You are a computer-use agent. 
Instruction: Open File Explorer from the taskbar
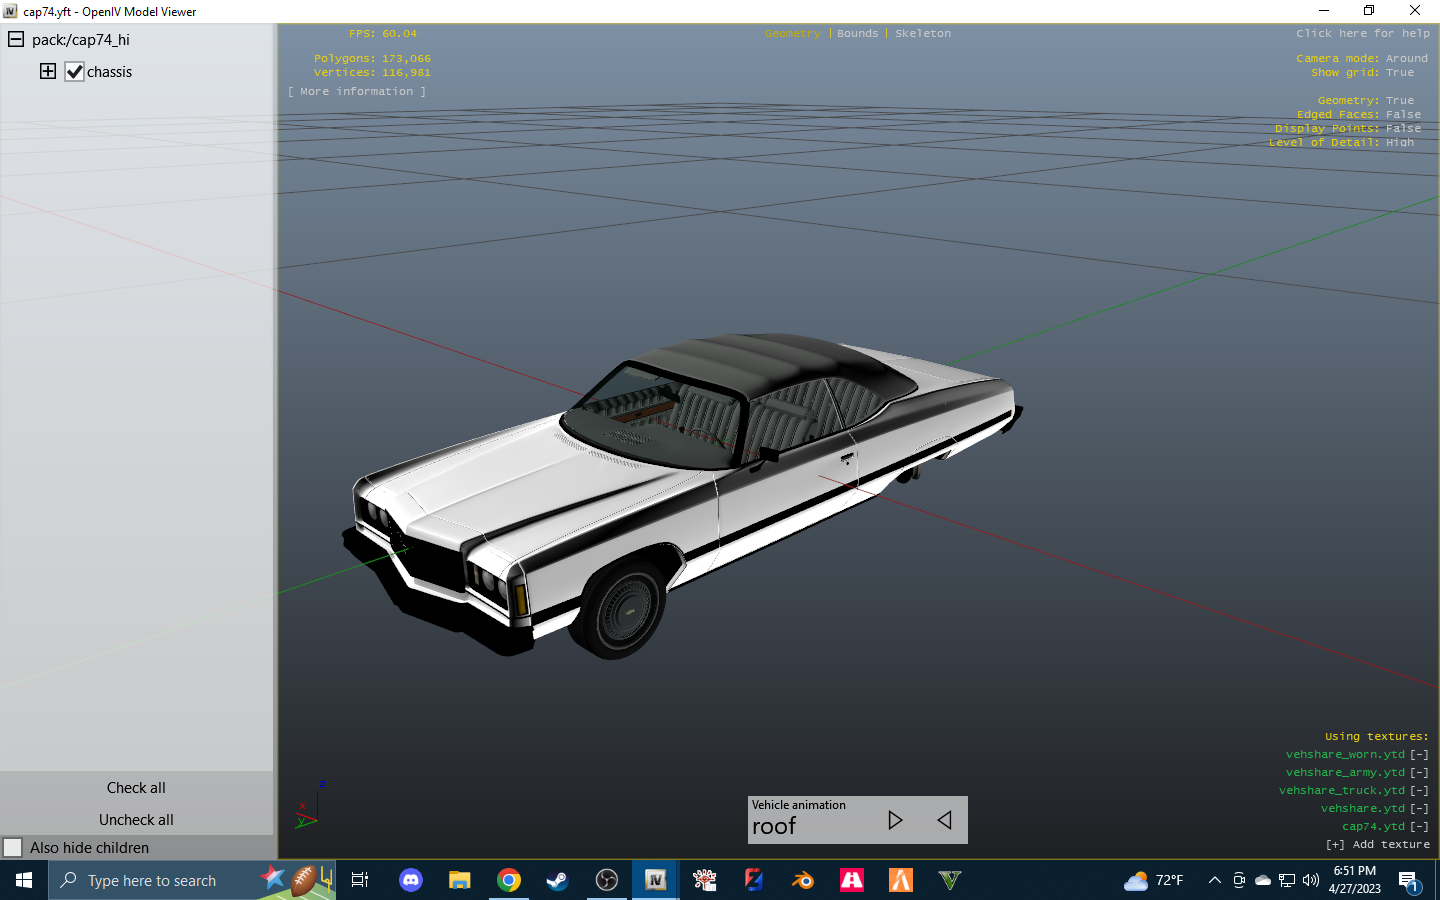(460, 880)
